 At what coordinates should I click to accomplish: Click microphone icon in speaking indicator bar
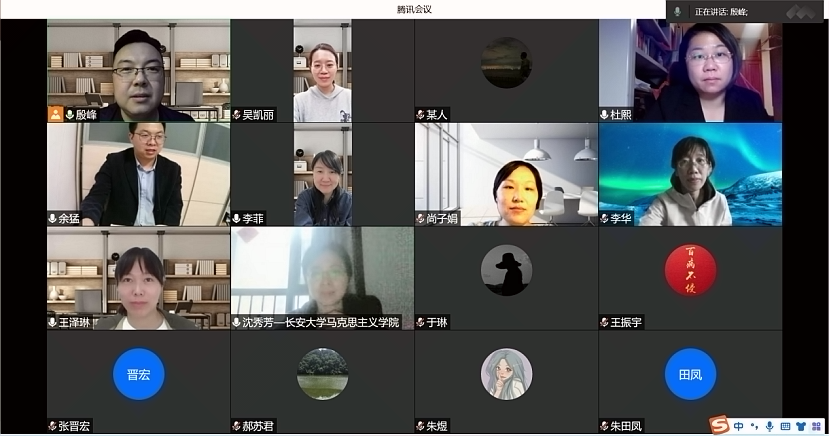click(x=678, y=11)
